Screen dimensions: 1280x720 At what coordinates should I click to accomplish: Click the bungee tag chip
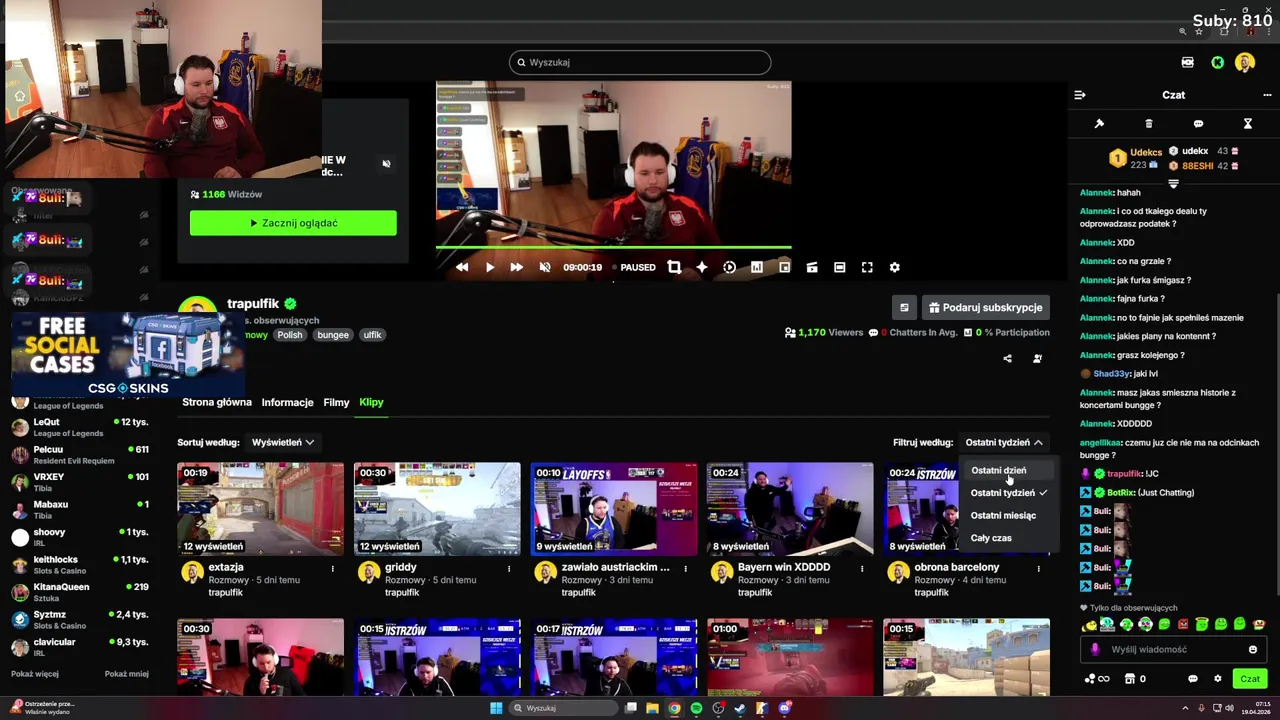click(333, 335)
